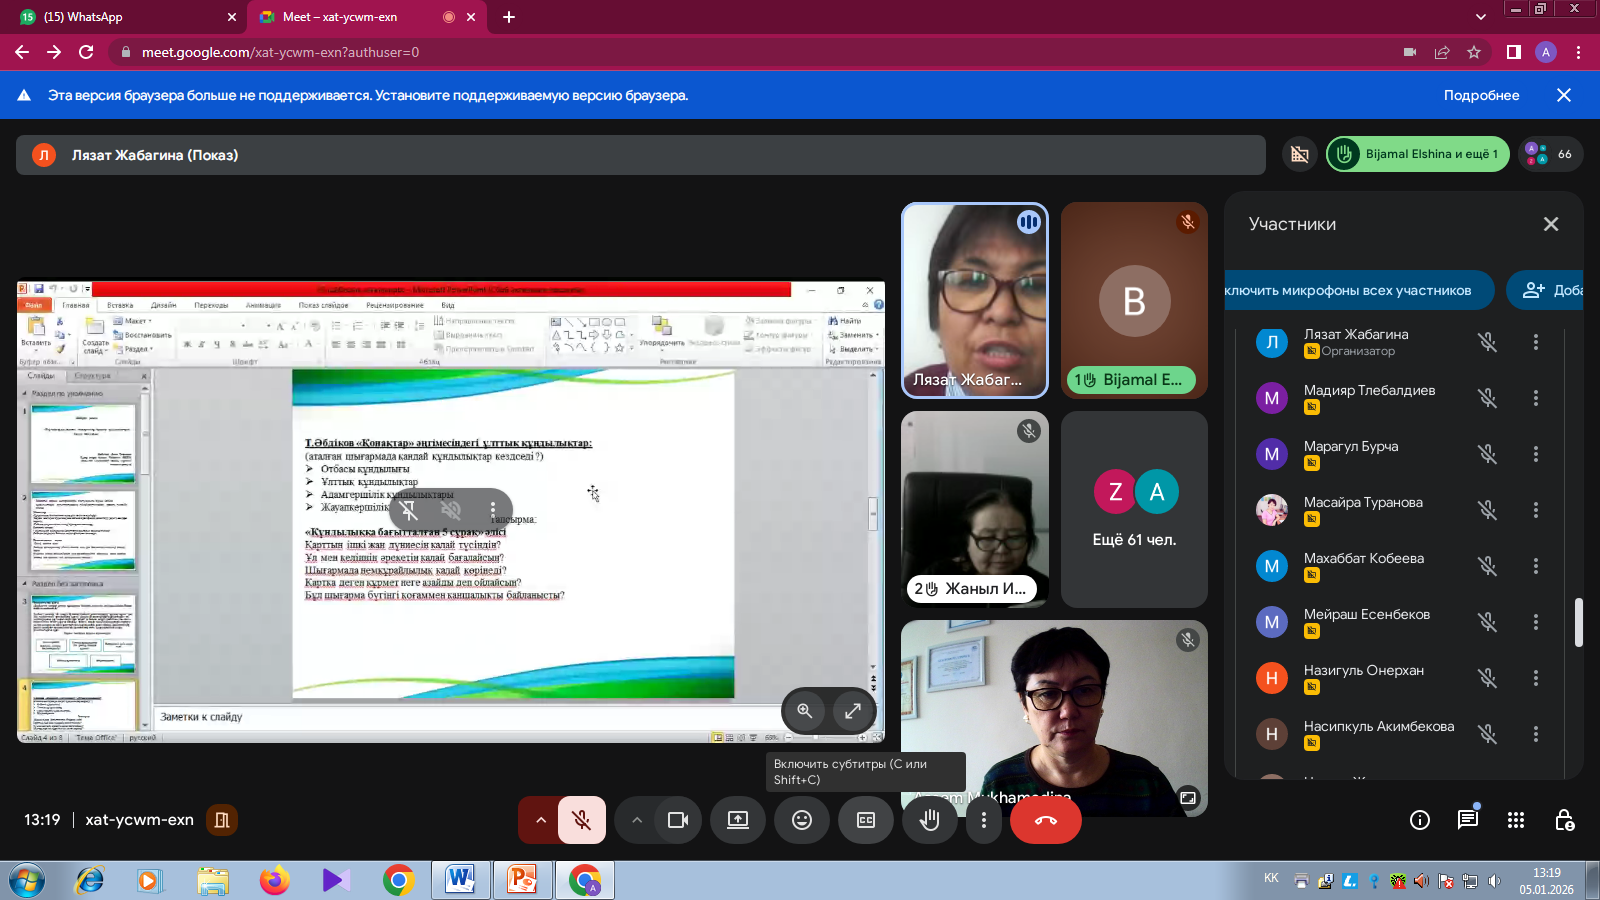The width and height of the screenshot is (1600, 900).
Task: Click the present screen button
Action: pyautogui.click(x=738, y=820)
